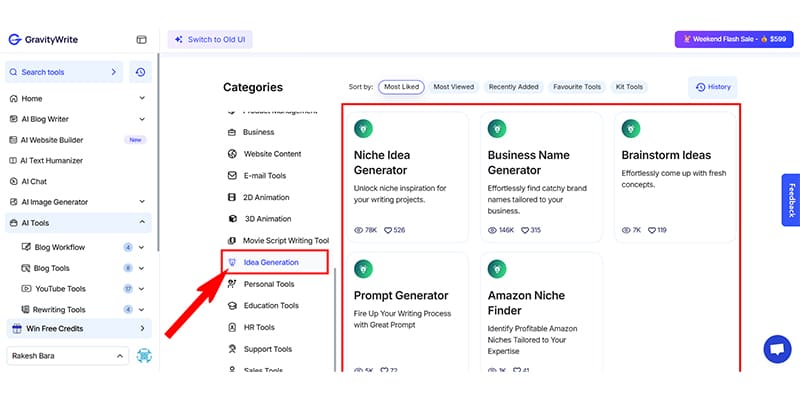The image size is (800, 400).
Task: Click the AI Chat icon
Action: (x=14, y=181)
